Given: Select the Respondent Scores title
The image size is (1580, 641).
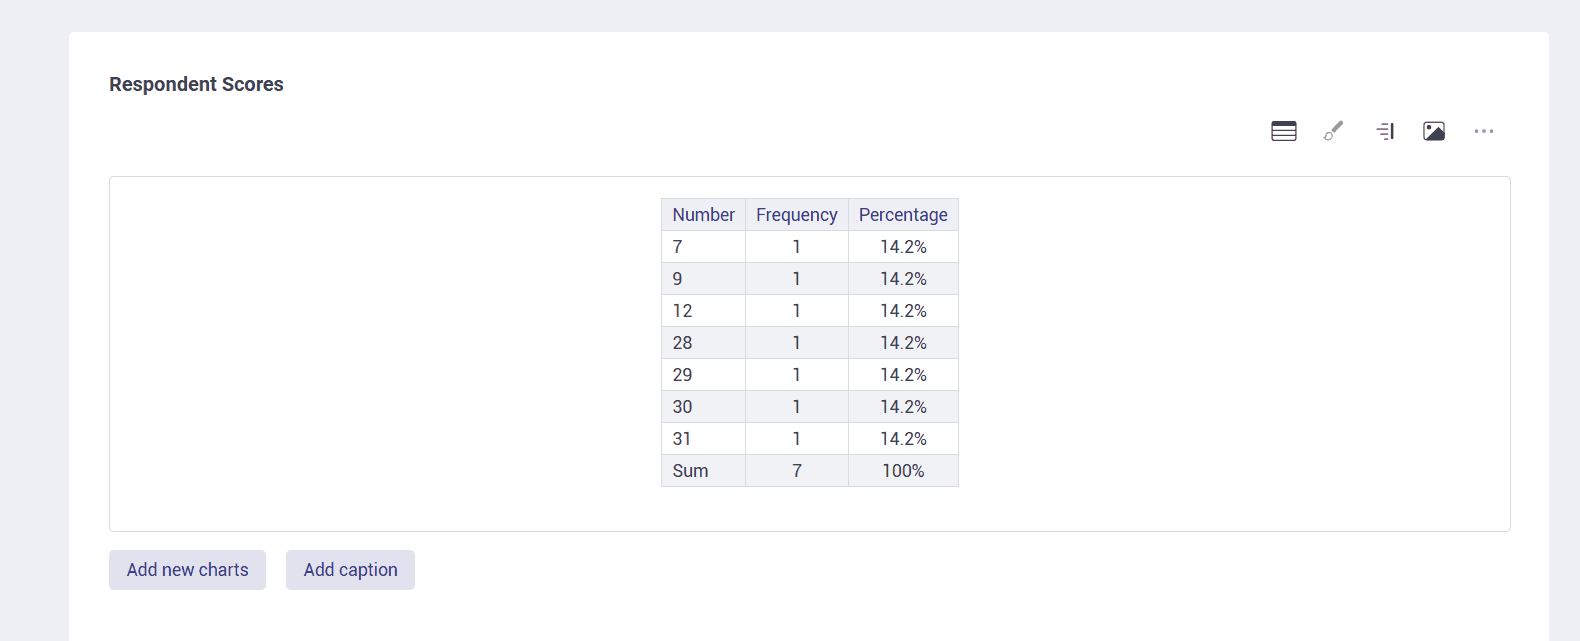Looking at the screenshot, I should [196, 84].
